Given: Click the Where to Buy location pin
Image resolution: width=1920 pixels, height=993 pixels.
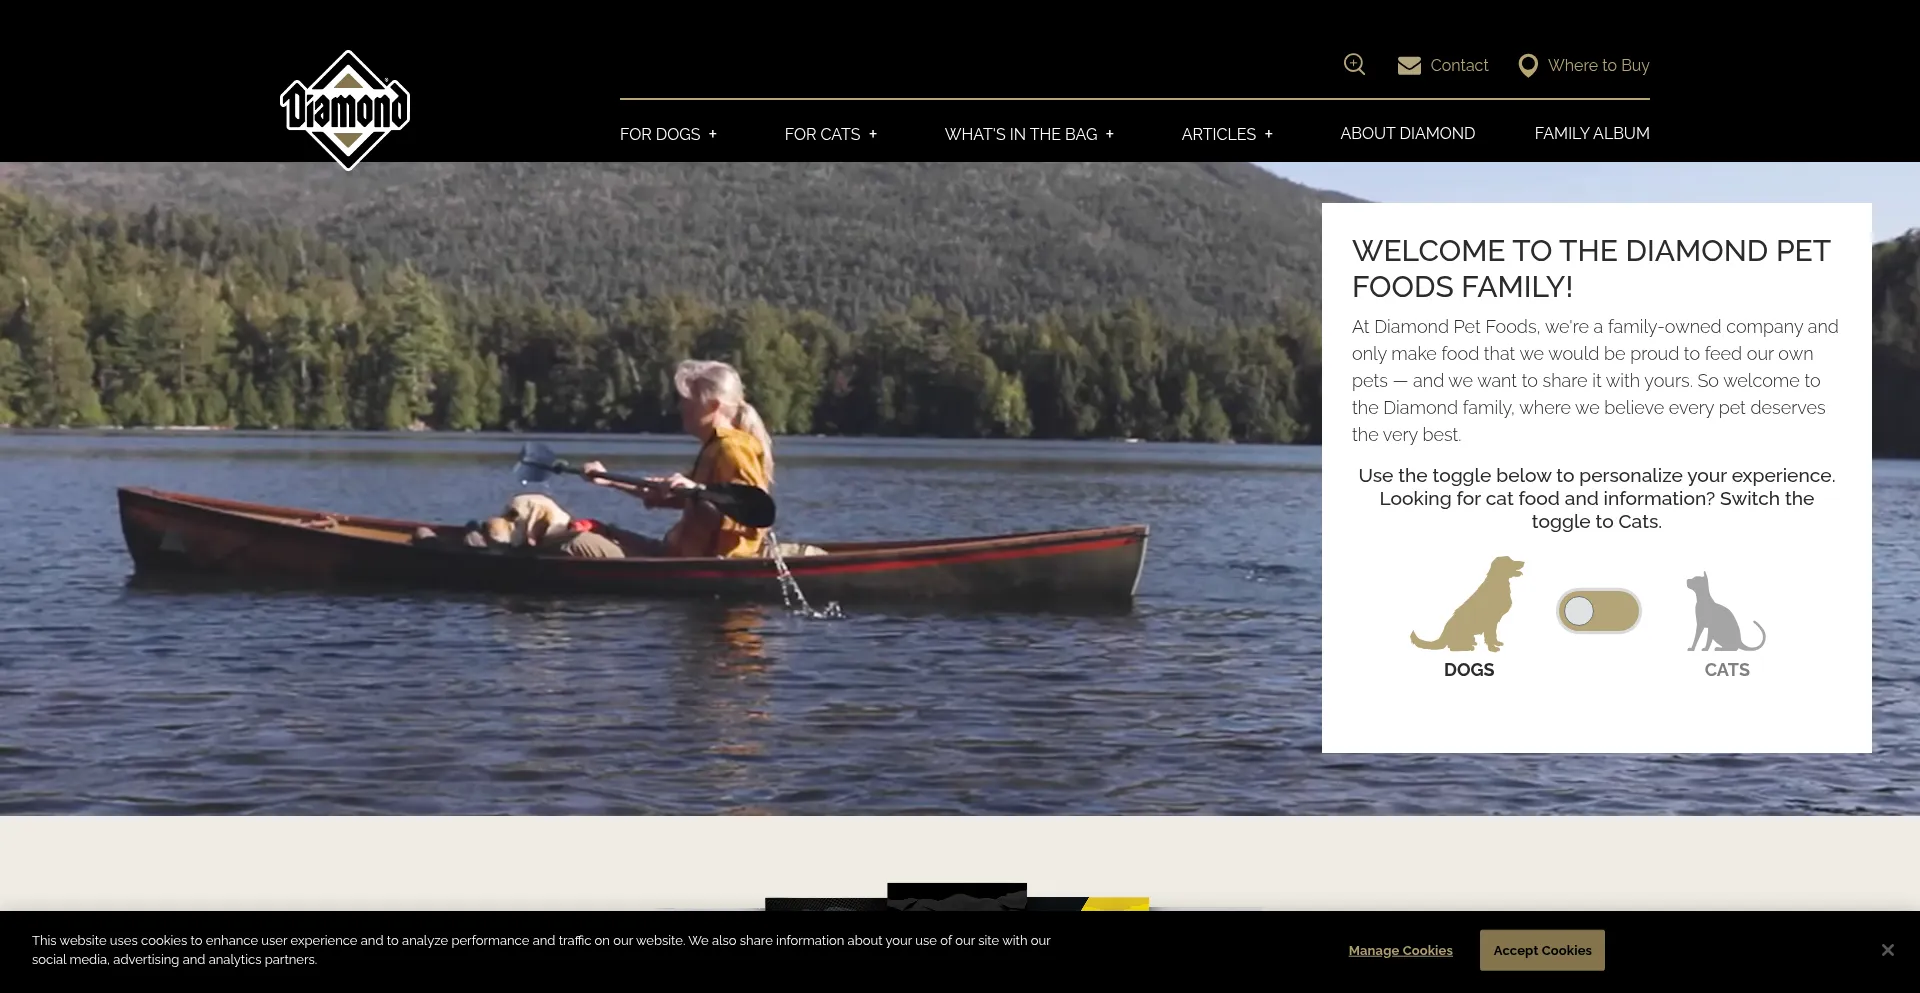Looking at the screenshot, I should [x=1528, y=66].
